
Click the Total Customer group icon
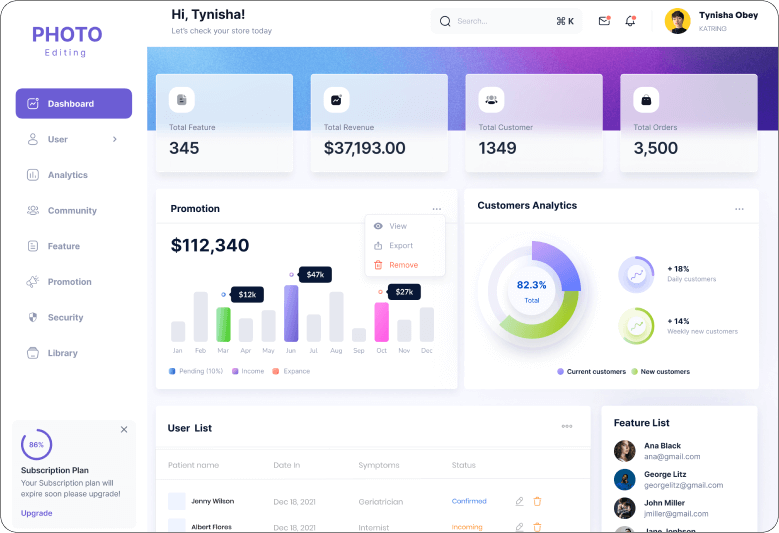(491, 100)
